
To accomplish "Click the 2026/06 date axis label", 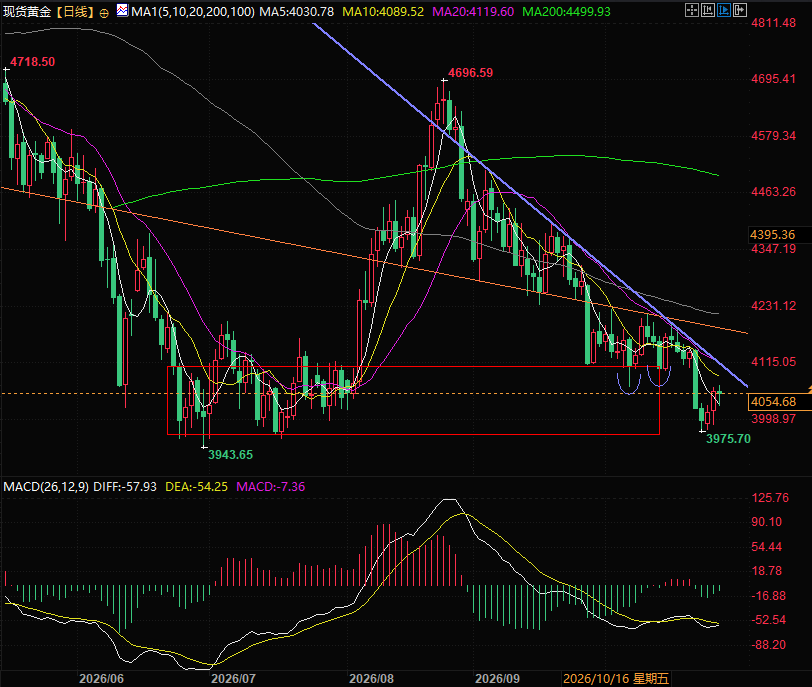I will 102,678.
